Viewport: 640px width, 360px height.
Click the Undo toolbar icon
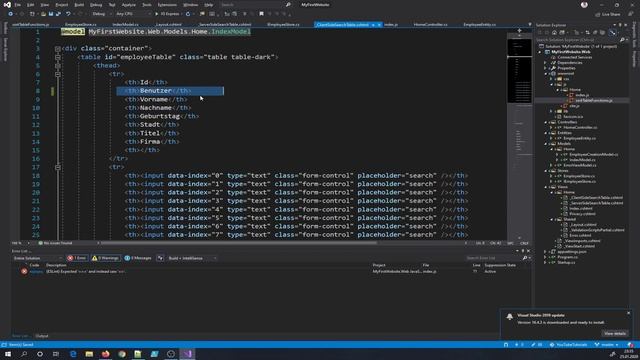click(x=68, y=14)
